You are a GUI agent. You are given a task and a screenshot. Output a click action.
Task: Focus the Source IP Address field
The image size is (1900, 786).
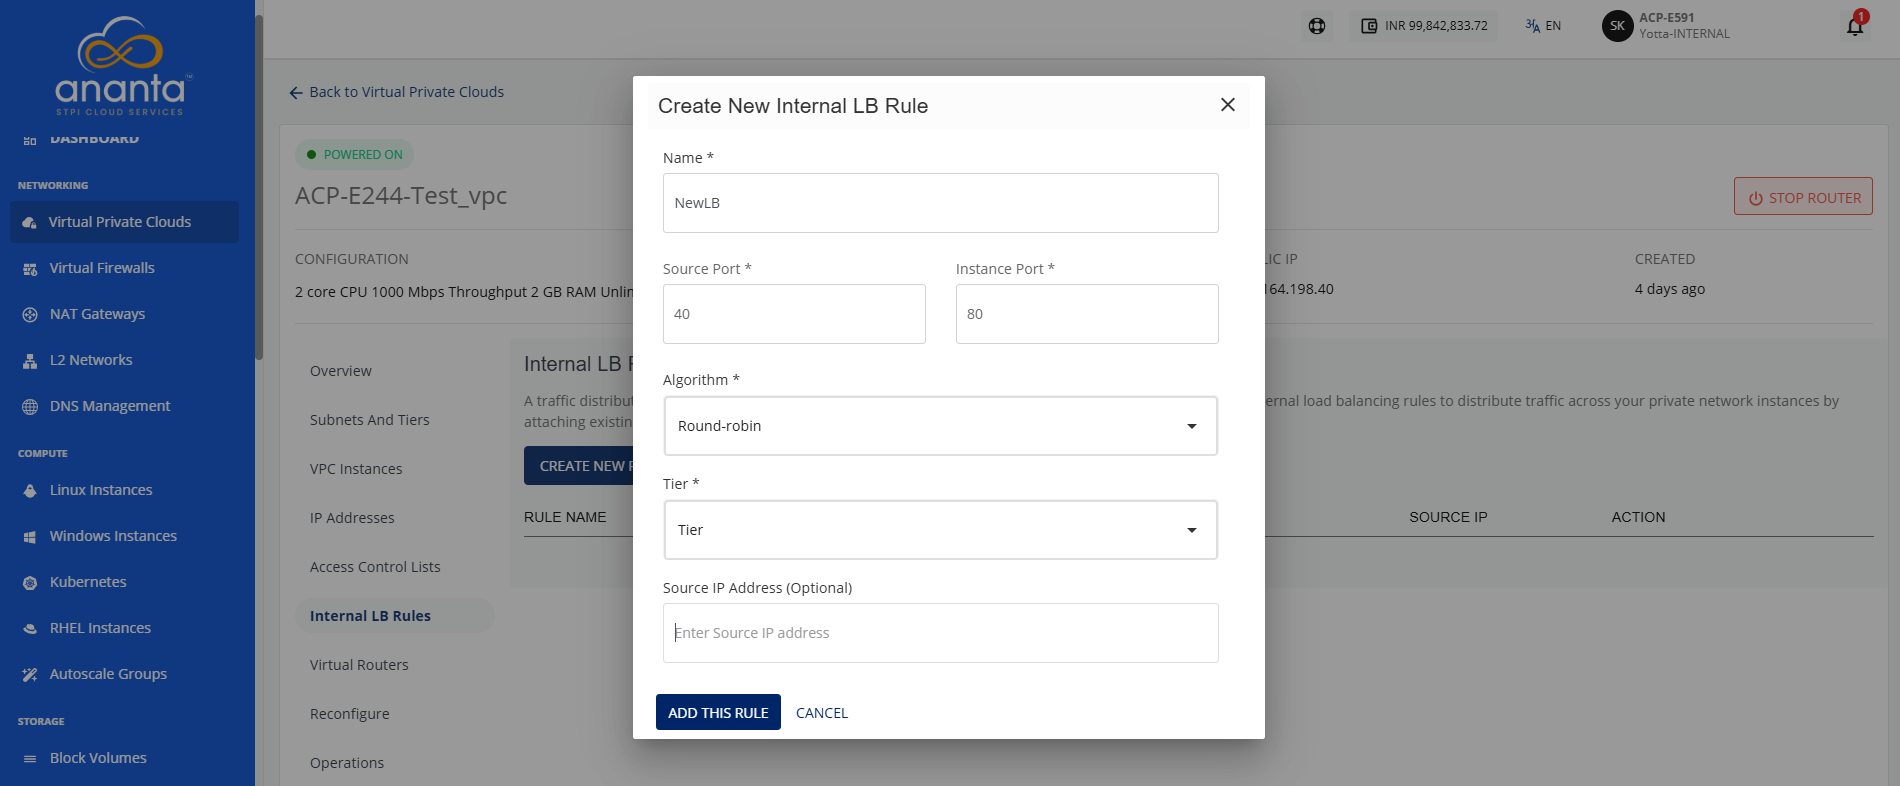(x=941, y=633)
